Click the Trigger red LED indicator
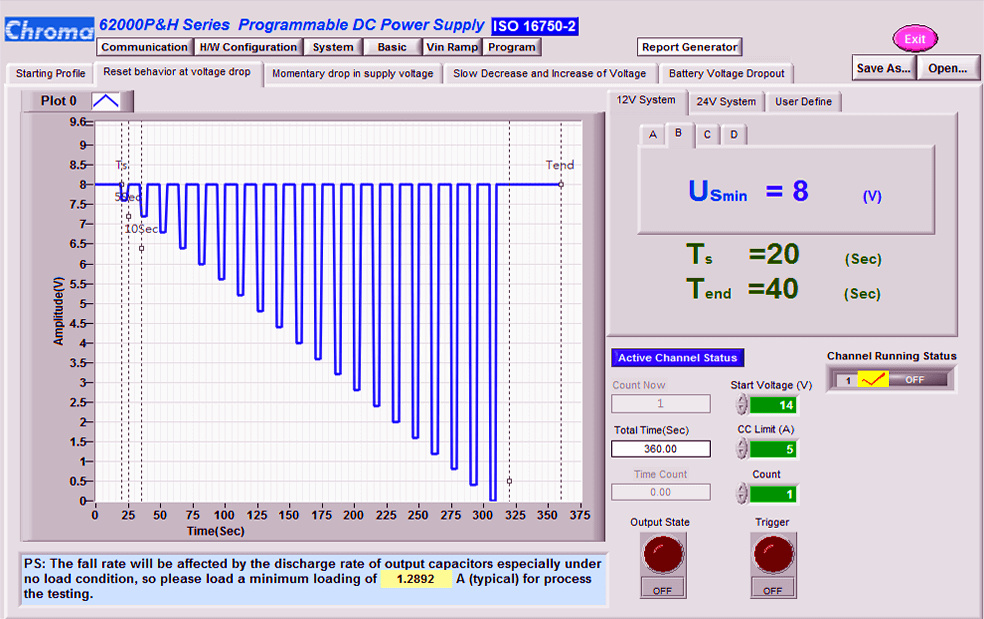The image size is (984, 619). click(x=773, y=554)
